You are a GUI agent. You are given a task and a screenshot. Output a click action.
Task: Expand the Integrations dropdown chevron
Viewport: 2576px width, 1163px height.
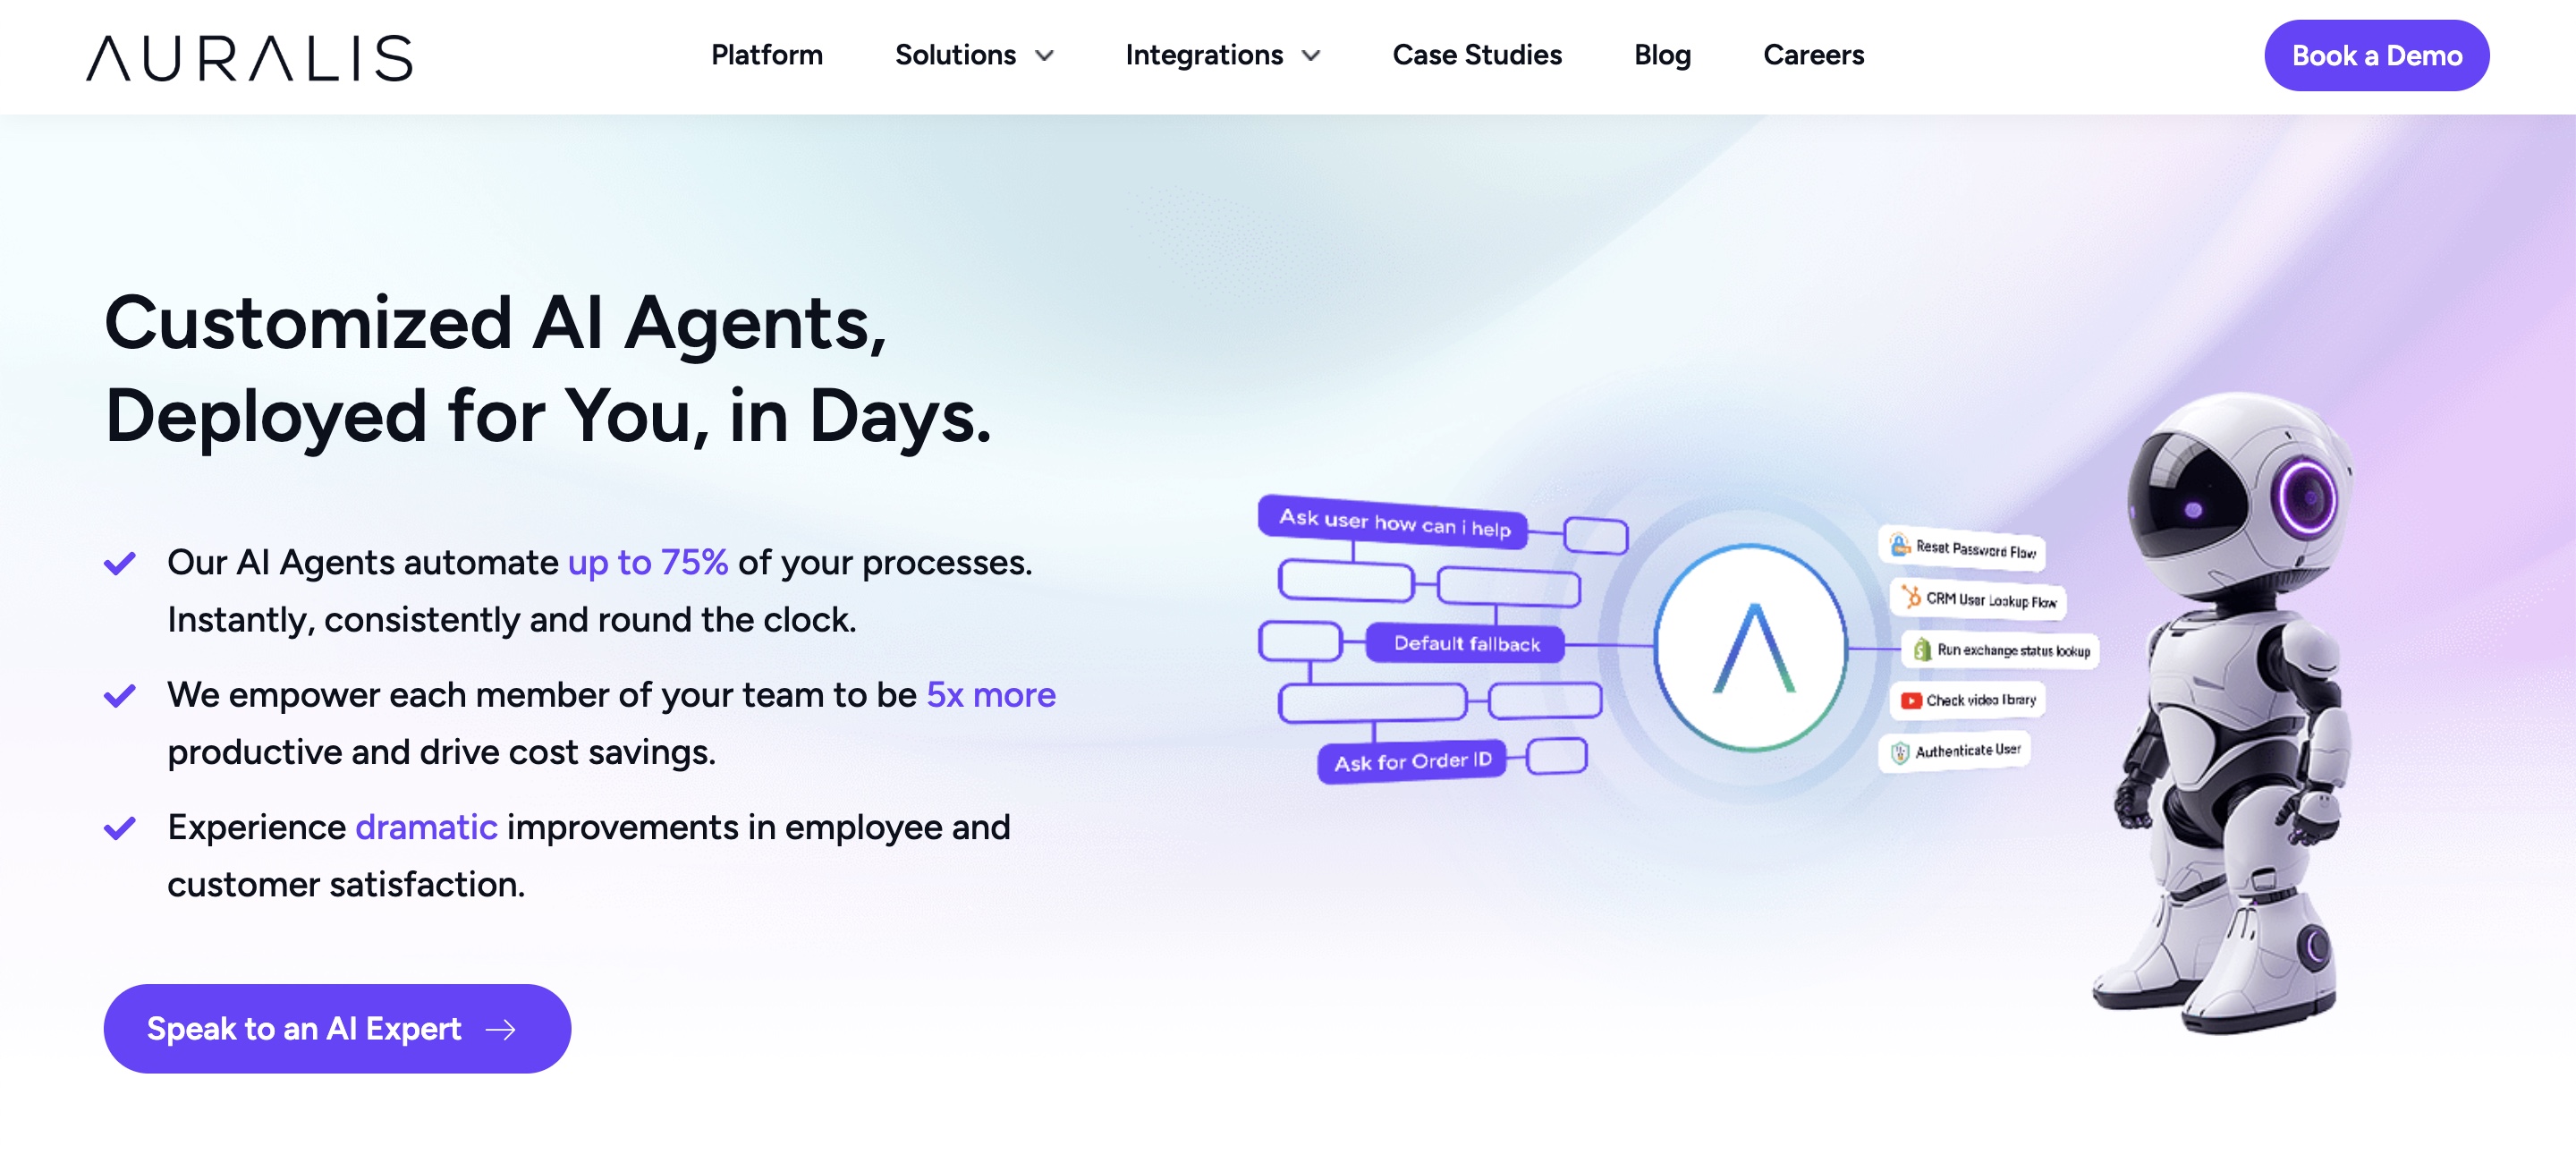point(1311,56)
